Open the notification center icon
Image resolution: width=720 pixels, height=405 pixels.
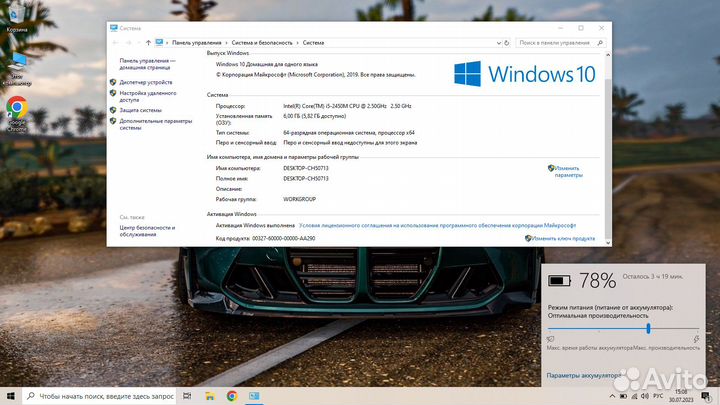coord(705,396)
